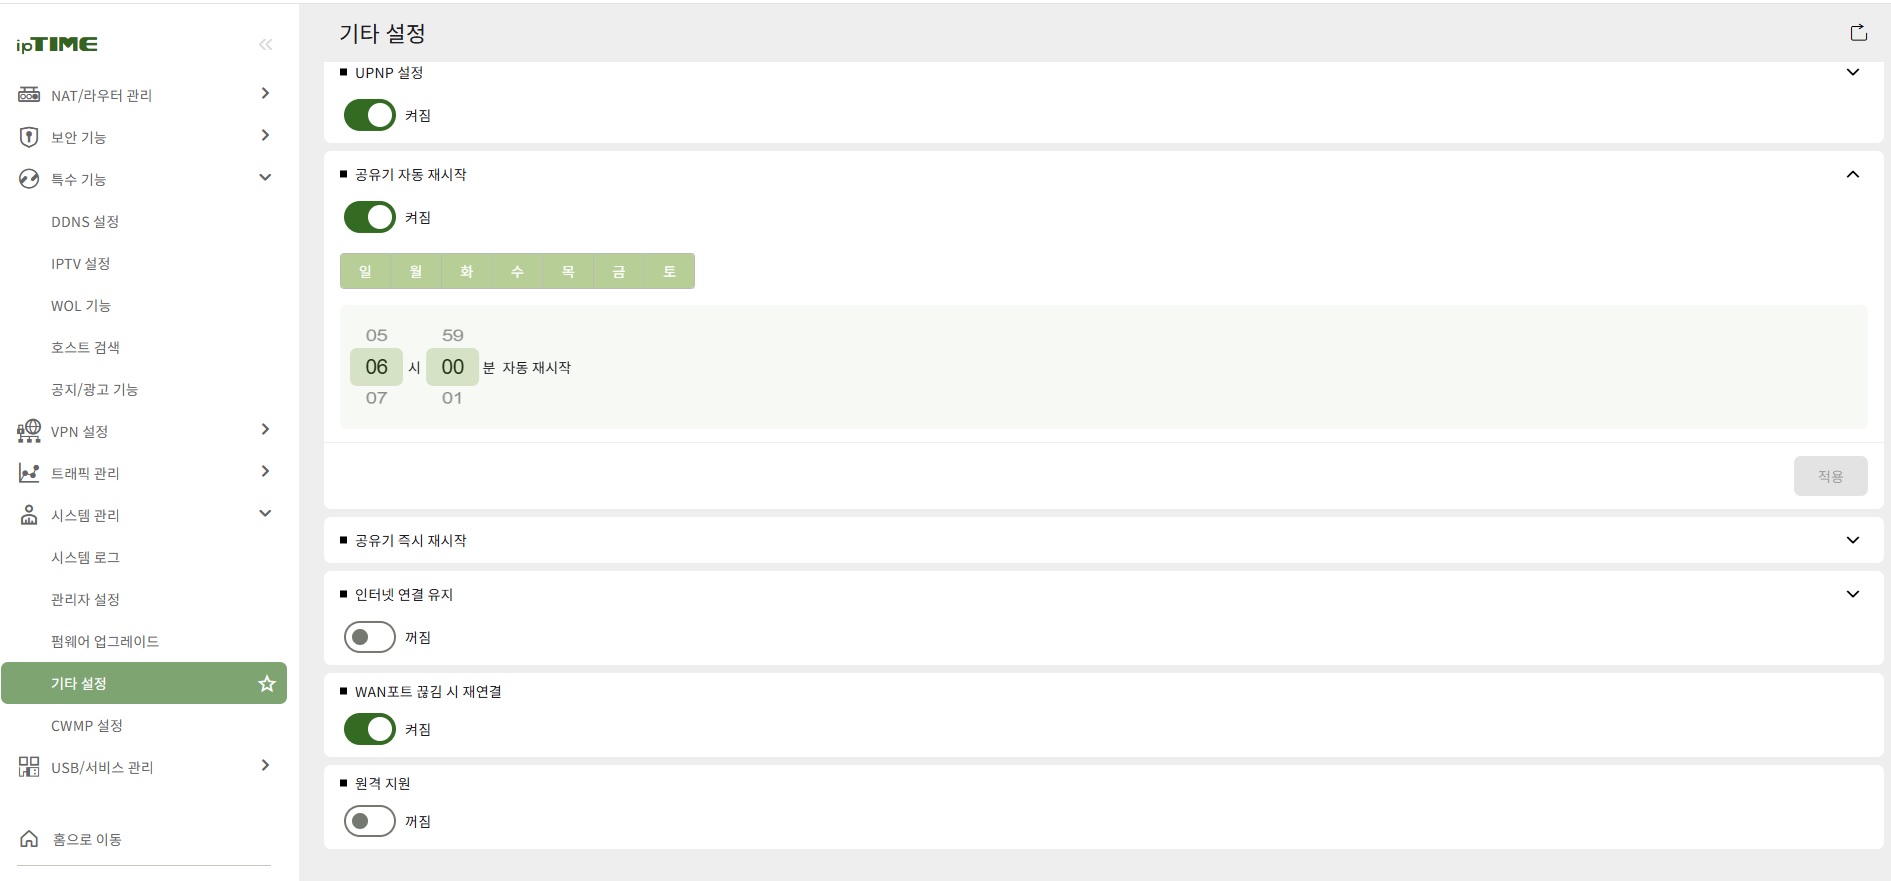
Task: Turn on the 원격 지원 toggle
Action: click(370, 821)
